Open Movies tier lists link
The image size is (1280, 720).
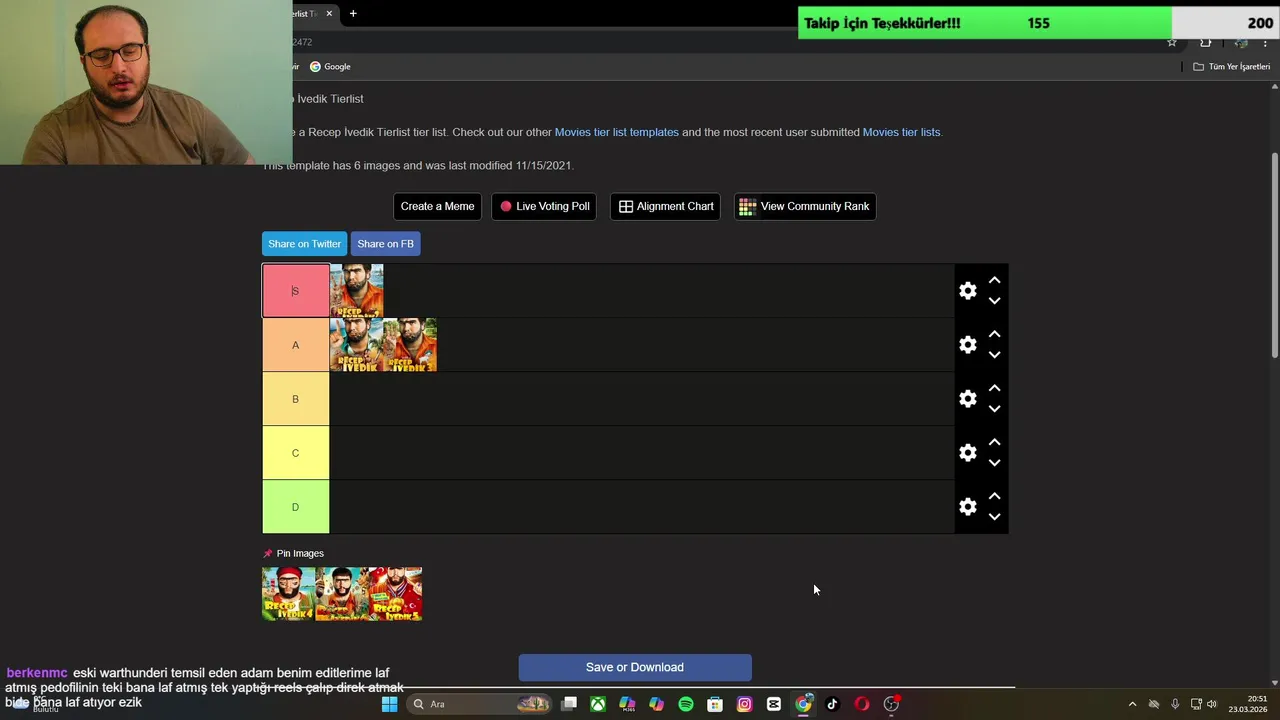(x=901, y=132)
